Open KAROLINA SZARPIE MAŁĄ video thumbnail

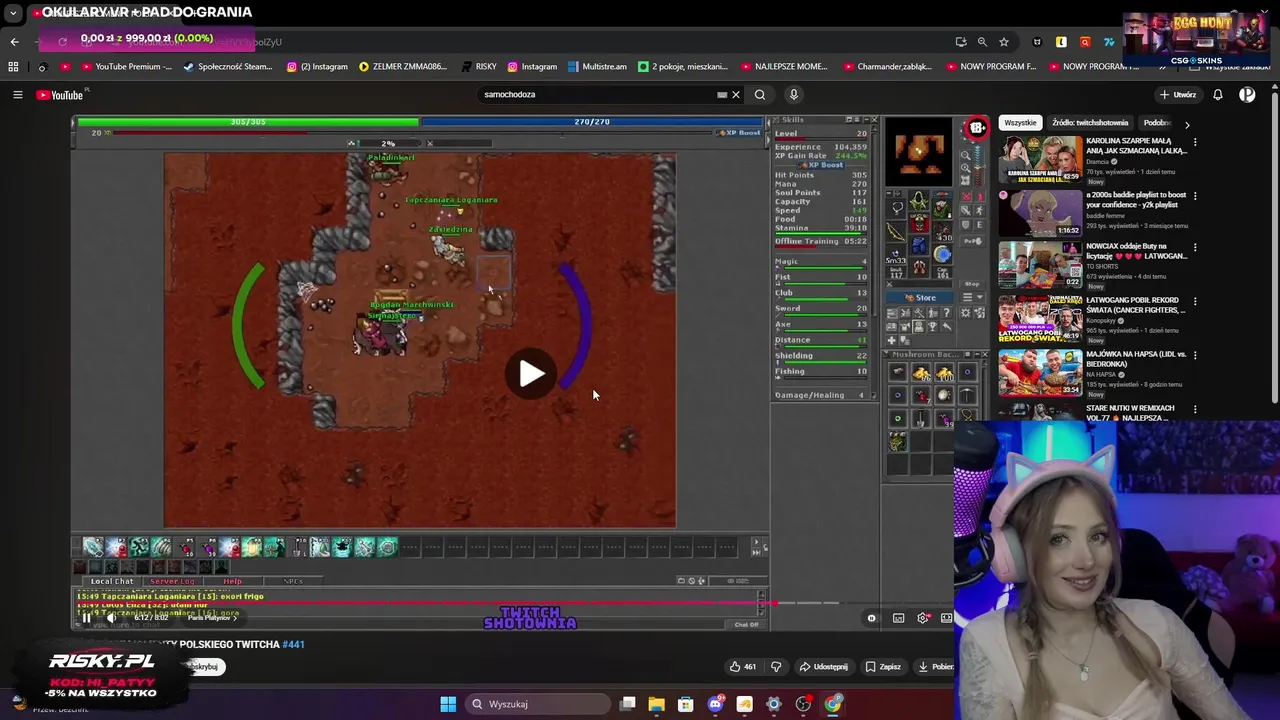click(x=1040, y=160)
